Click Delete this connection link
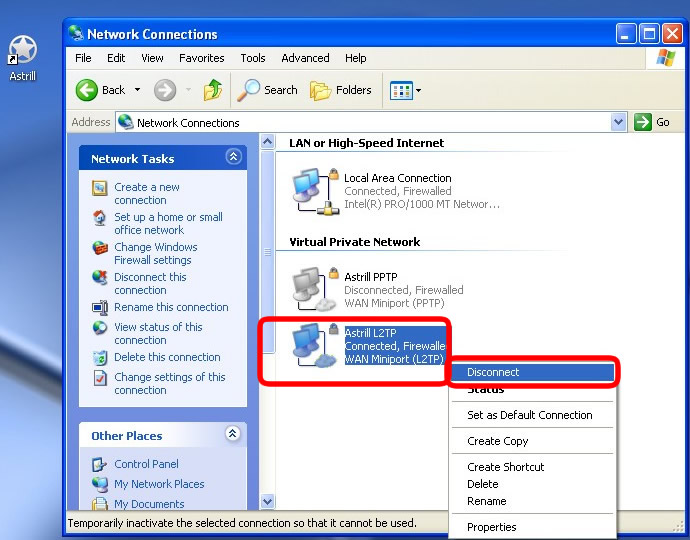 coord(167,357)
